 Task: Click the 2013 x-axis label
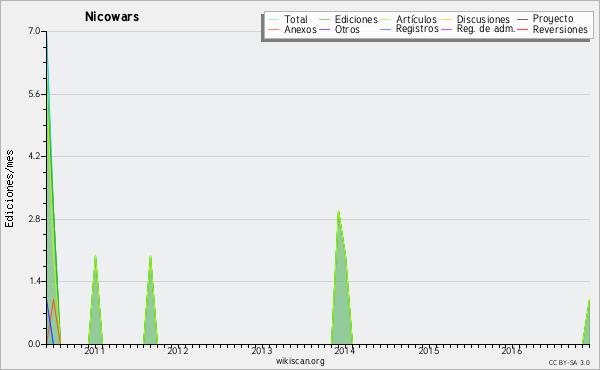[261, 350]
